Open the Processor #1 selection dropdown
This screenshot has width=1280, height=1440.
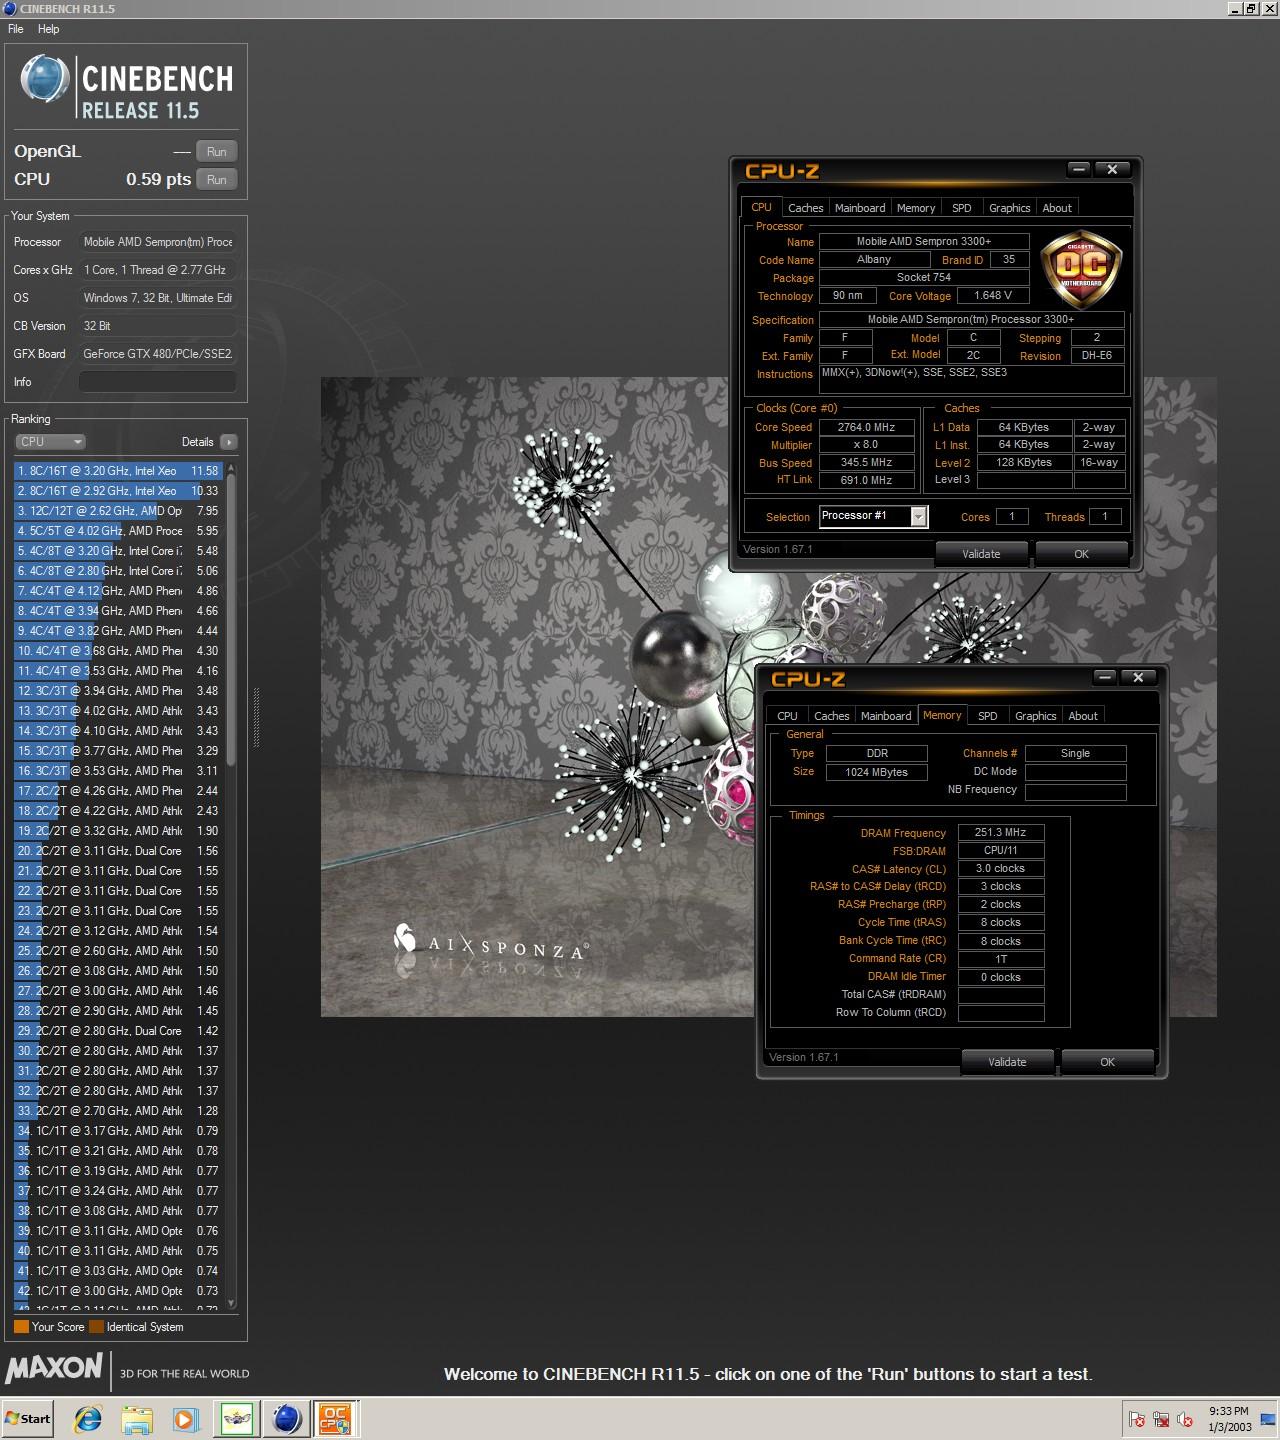[x=873, y=516]
